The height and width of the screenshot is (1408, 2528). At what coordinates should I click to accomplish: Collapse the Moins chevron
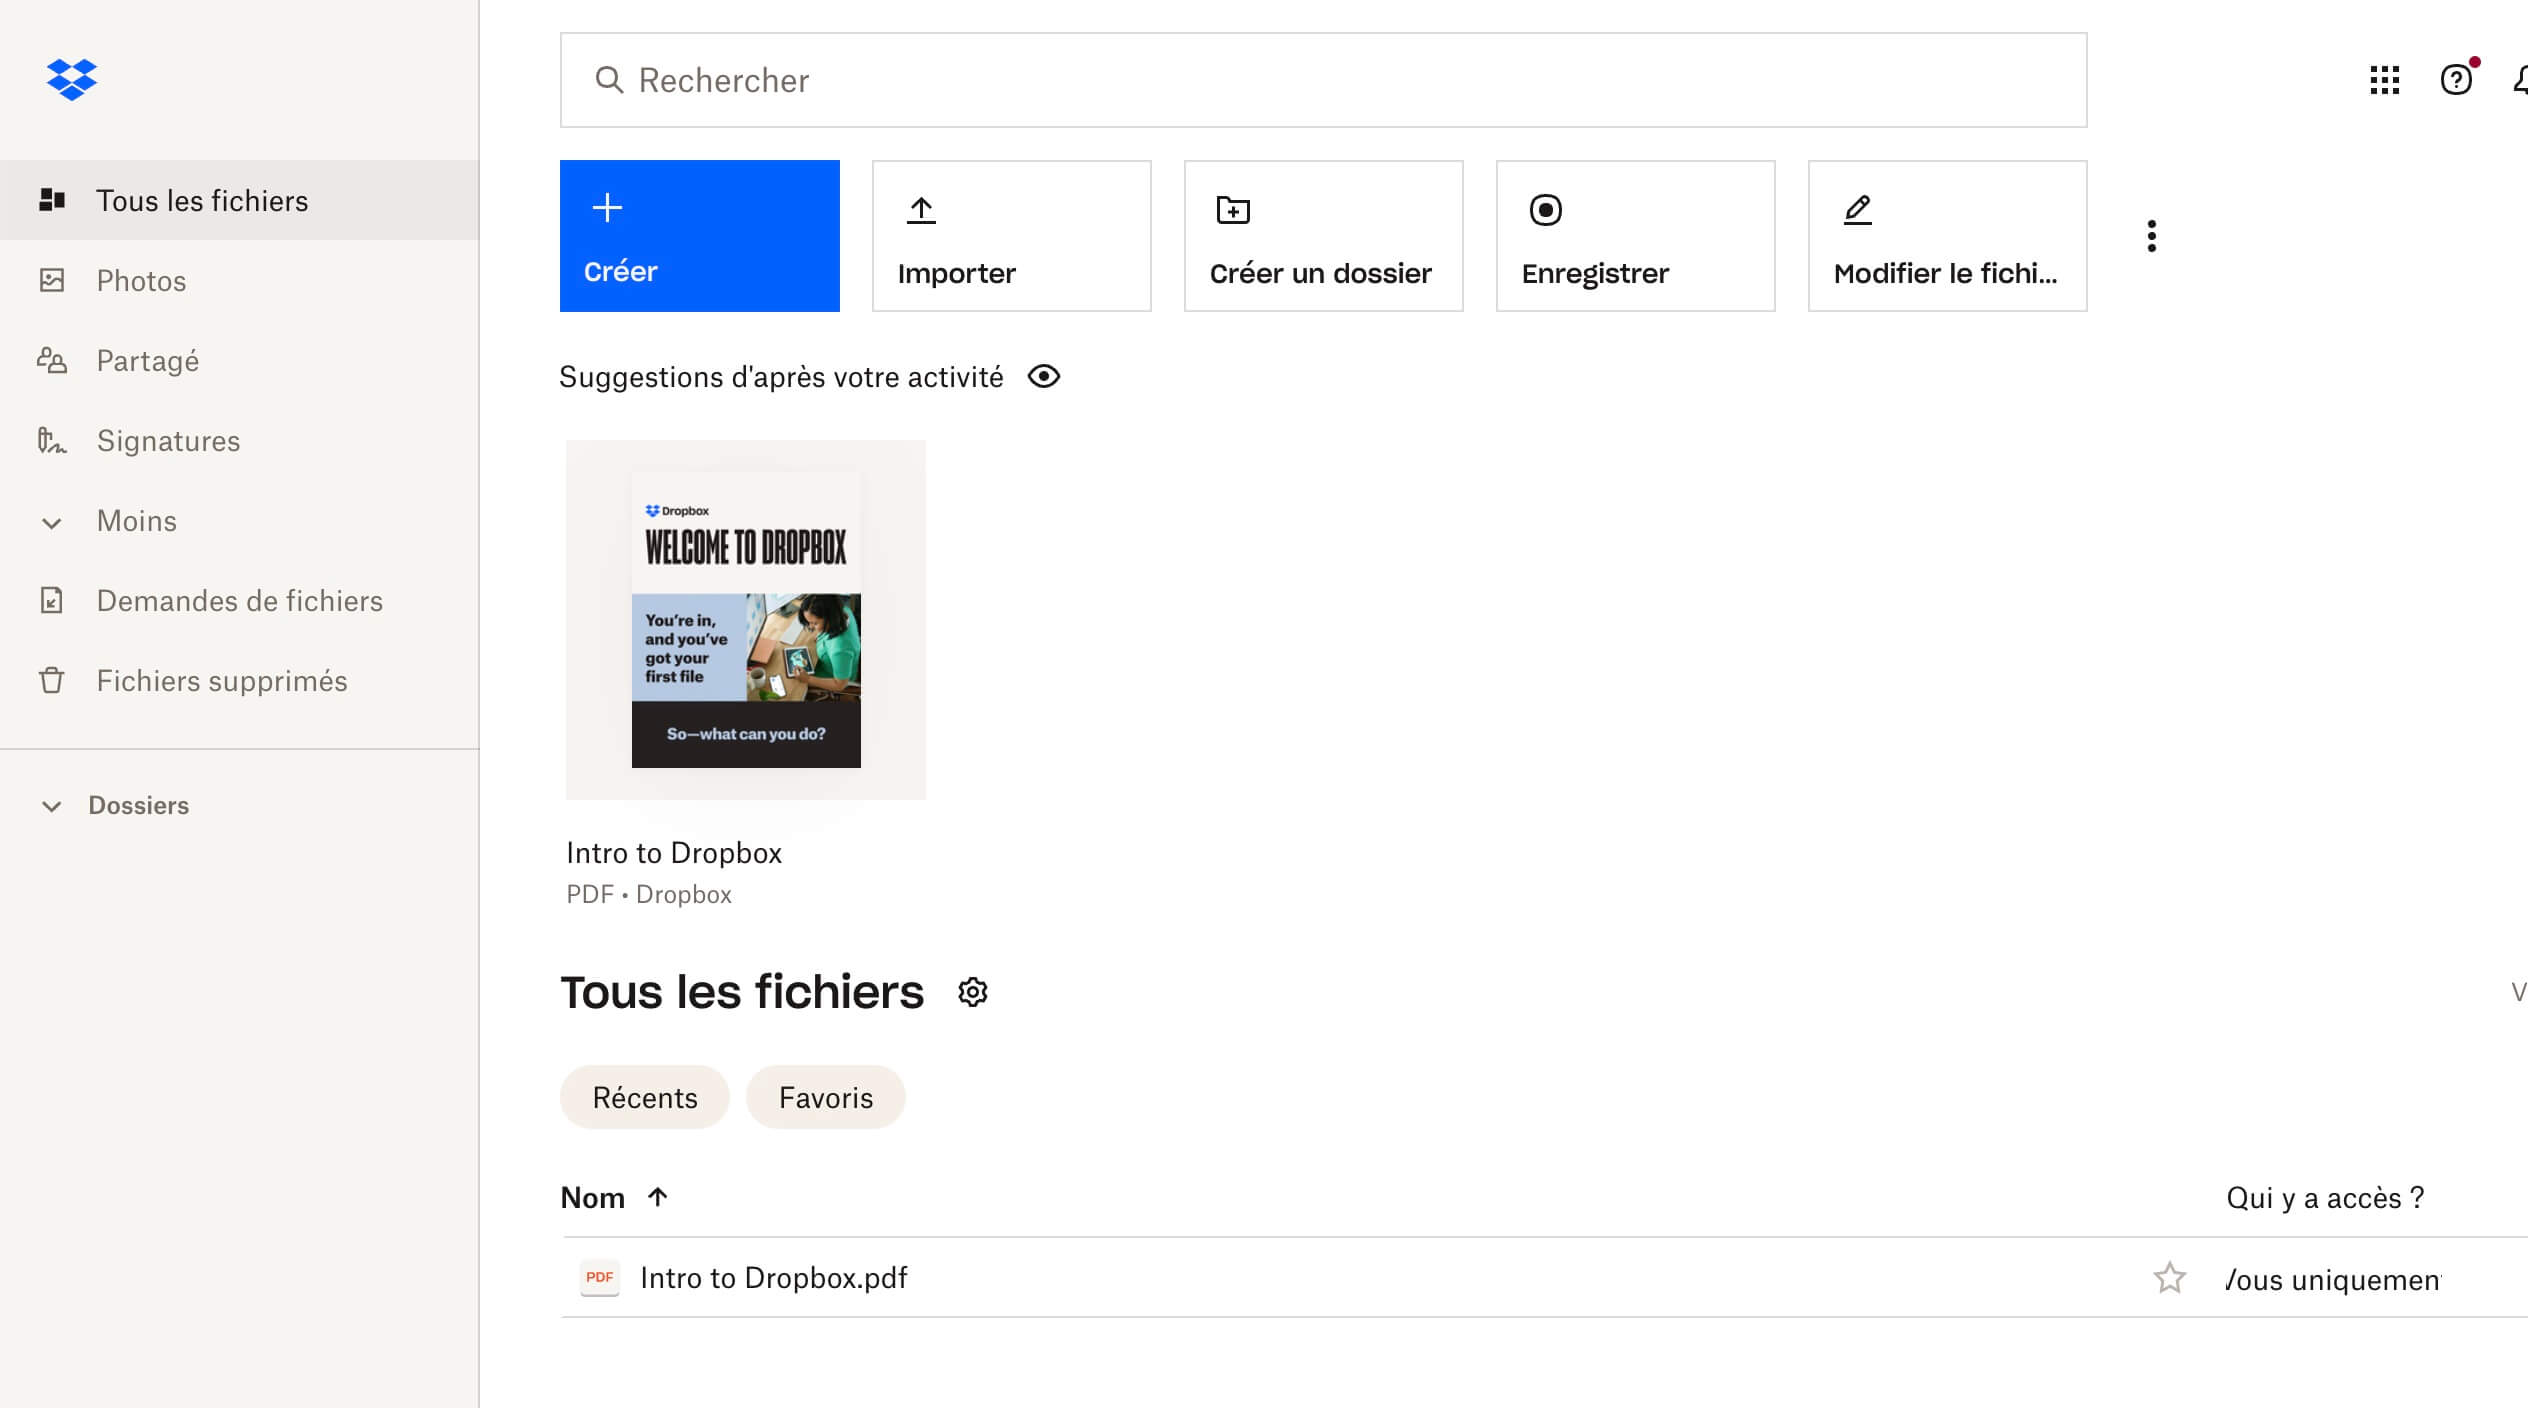click(x=52, y=522)
